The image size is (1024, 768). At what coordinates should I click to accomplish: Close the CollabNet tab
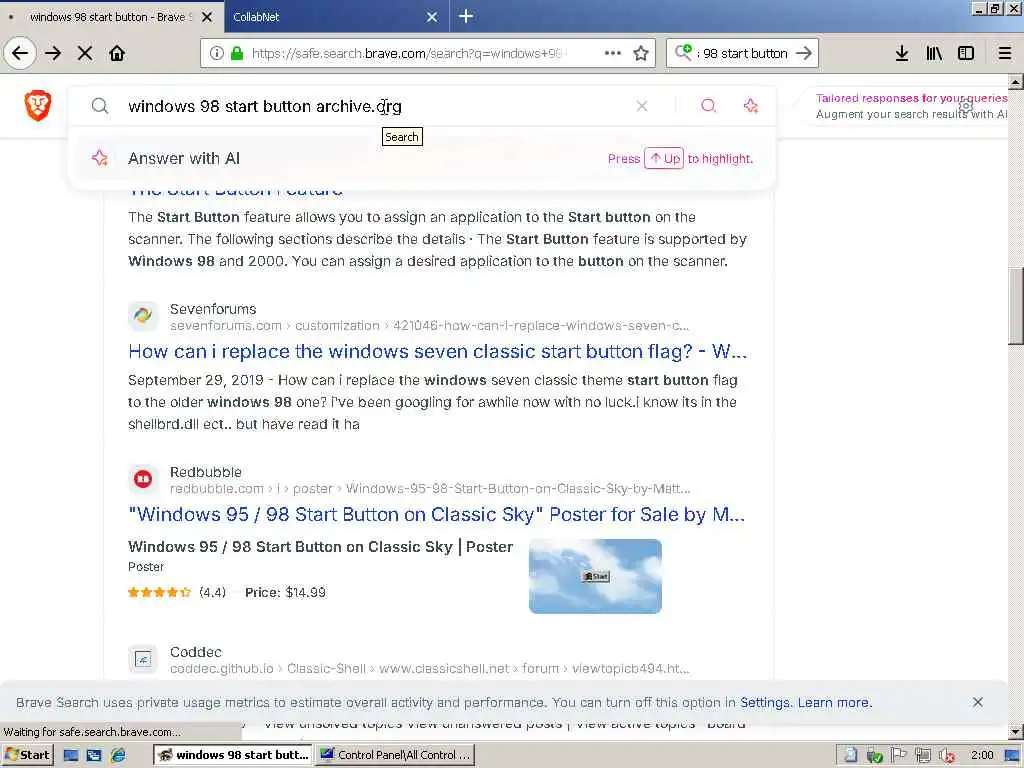(x=432, y=17)
